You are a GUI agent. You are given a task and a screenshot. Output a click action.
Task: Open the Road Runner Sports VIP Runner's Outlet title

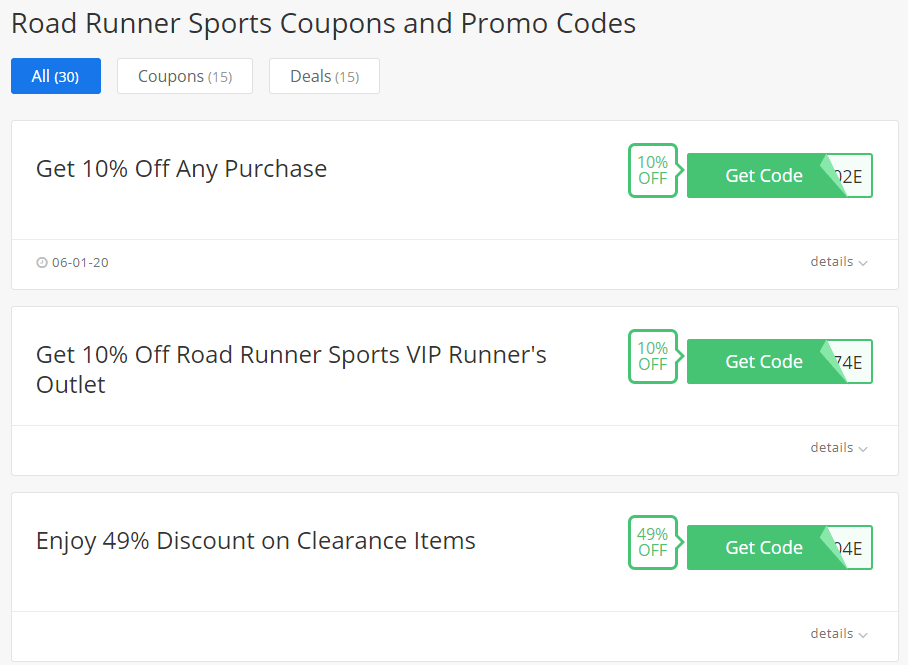pos(291,370)
